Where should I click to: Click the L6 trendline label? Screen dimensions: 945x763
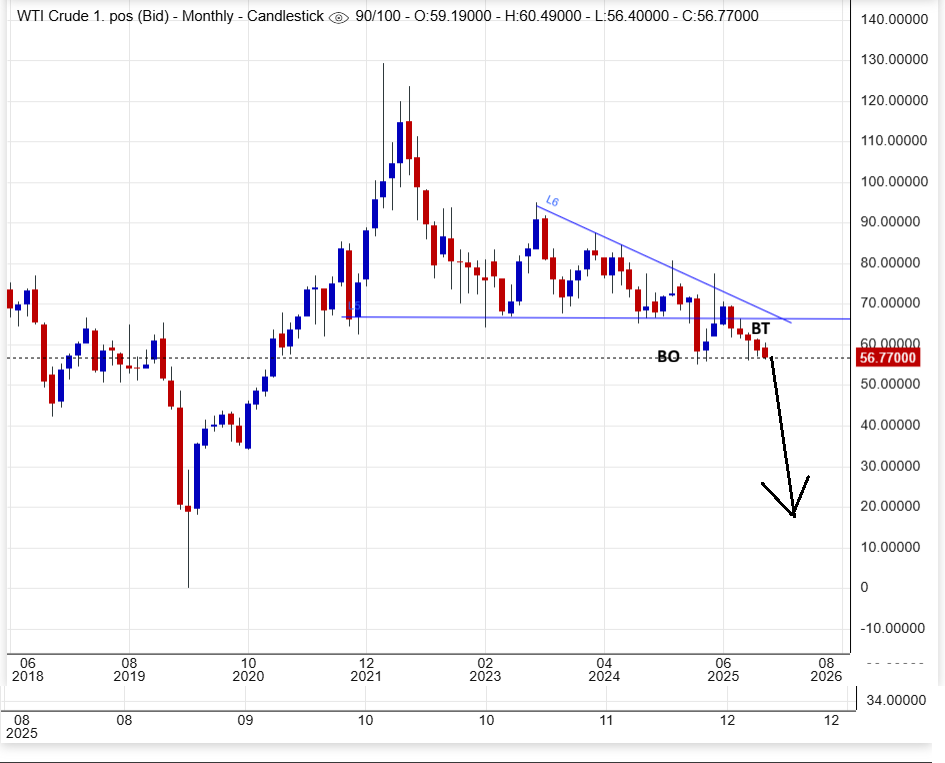(552, 201)
